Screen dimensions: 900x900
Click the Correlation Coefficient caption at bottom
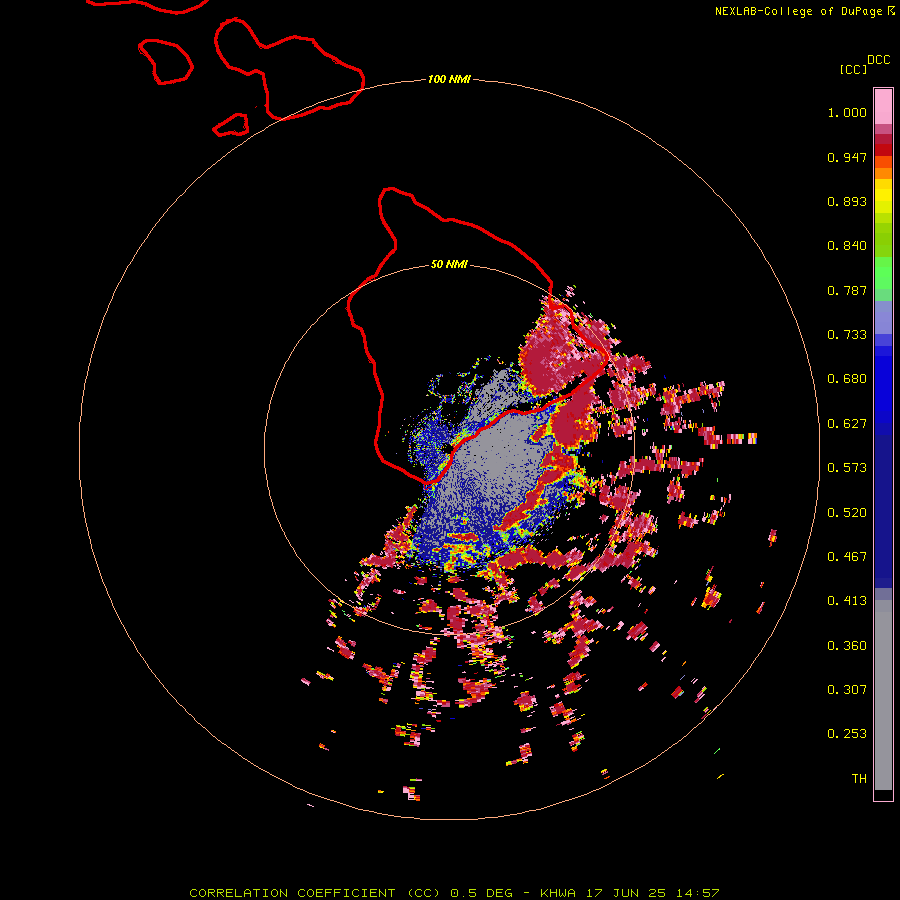tap(454, 893)
